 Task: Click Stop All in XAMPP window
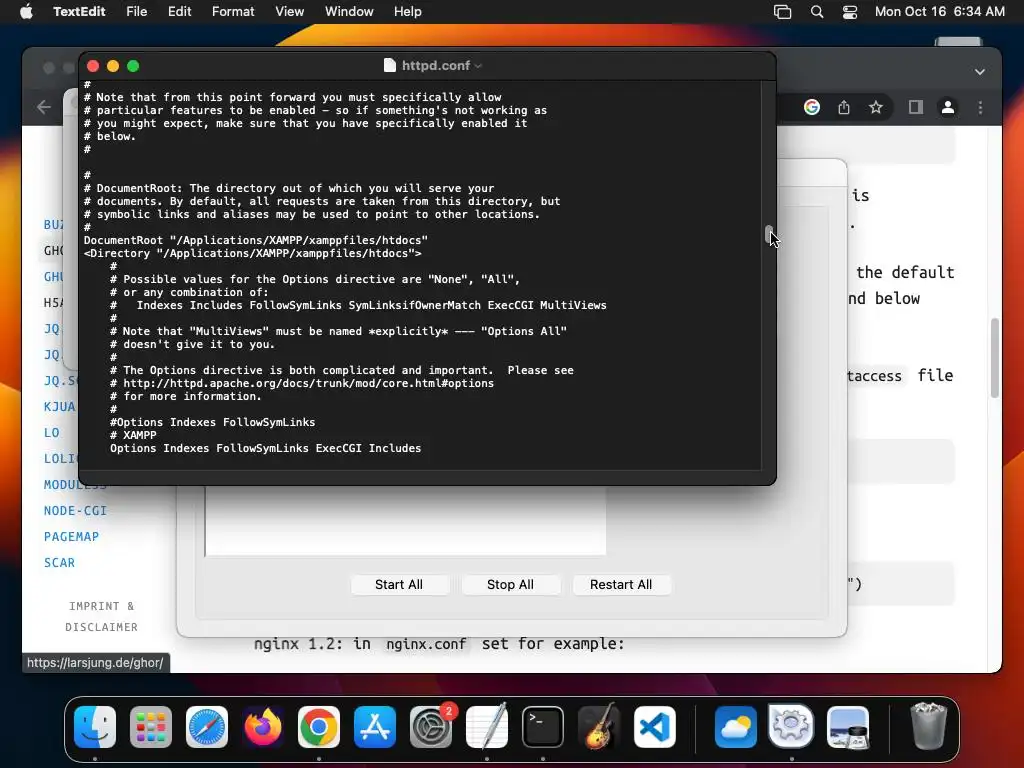510,584
